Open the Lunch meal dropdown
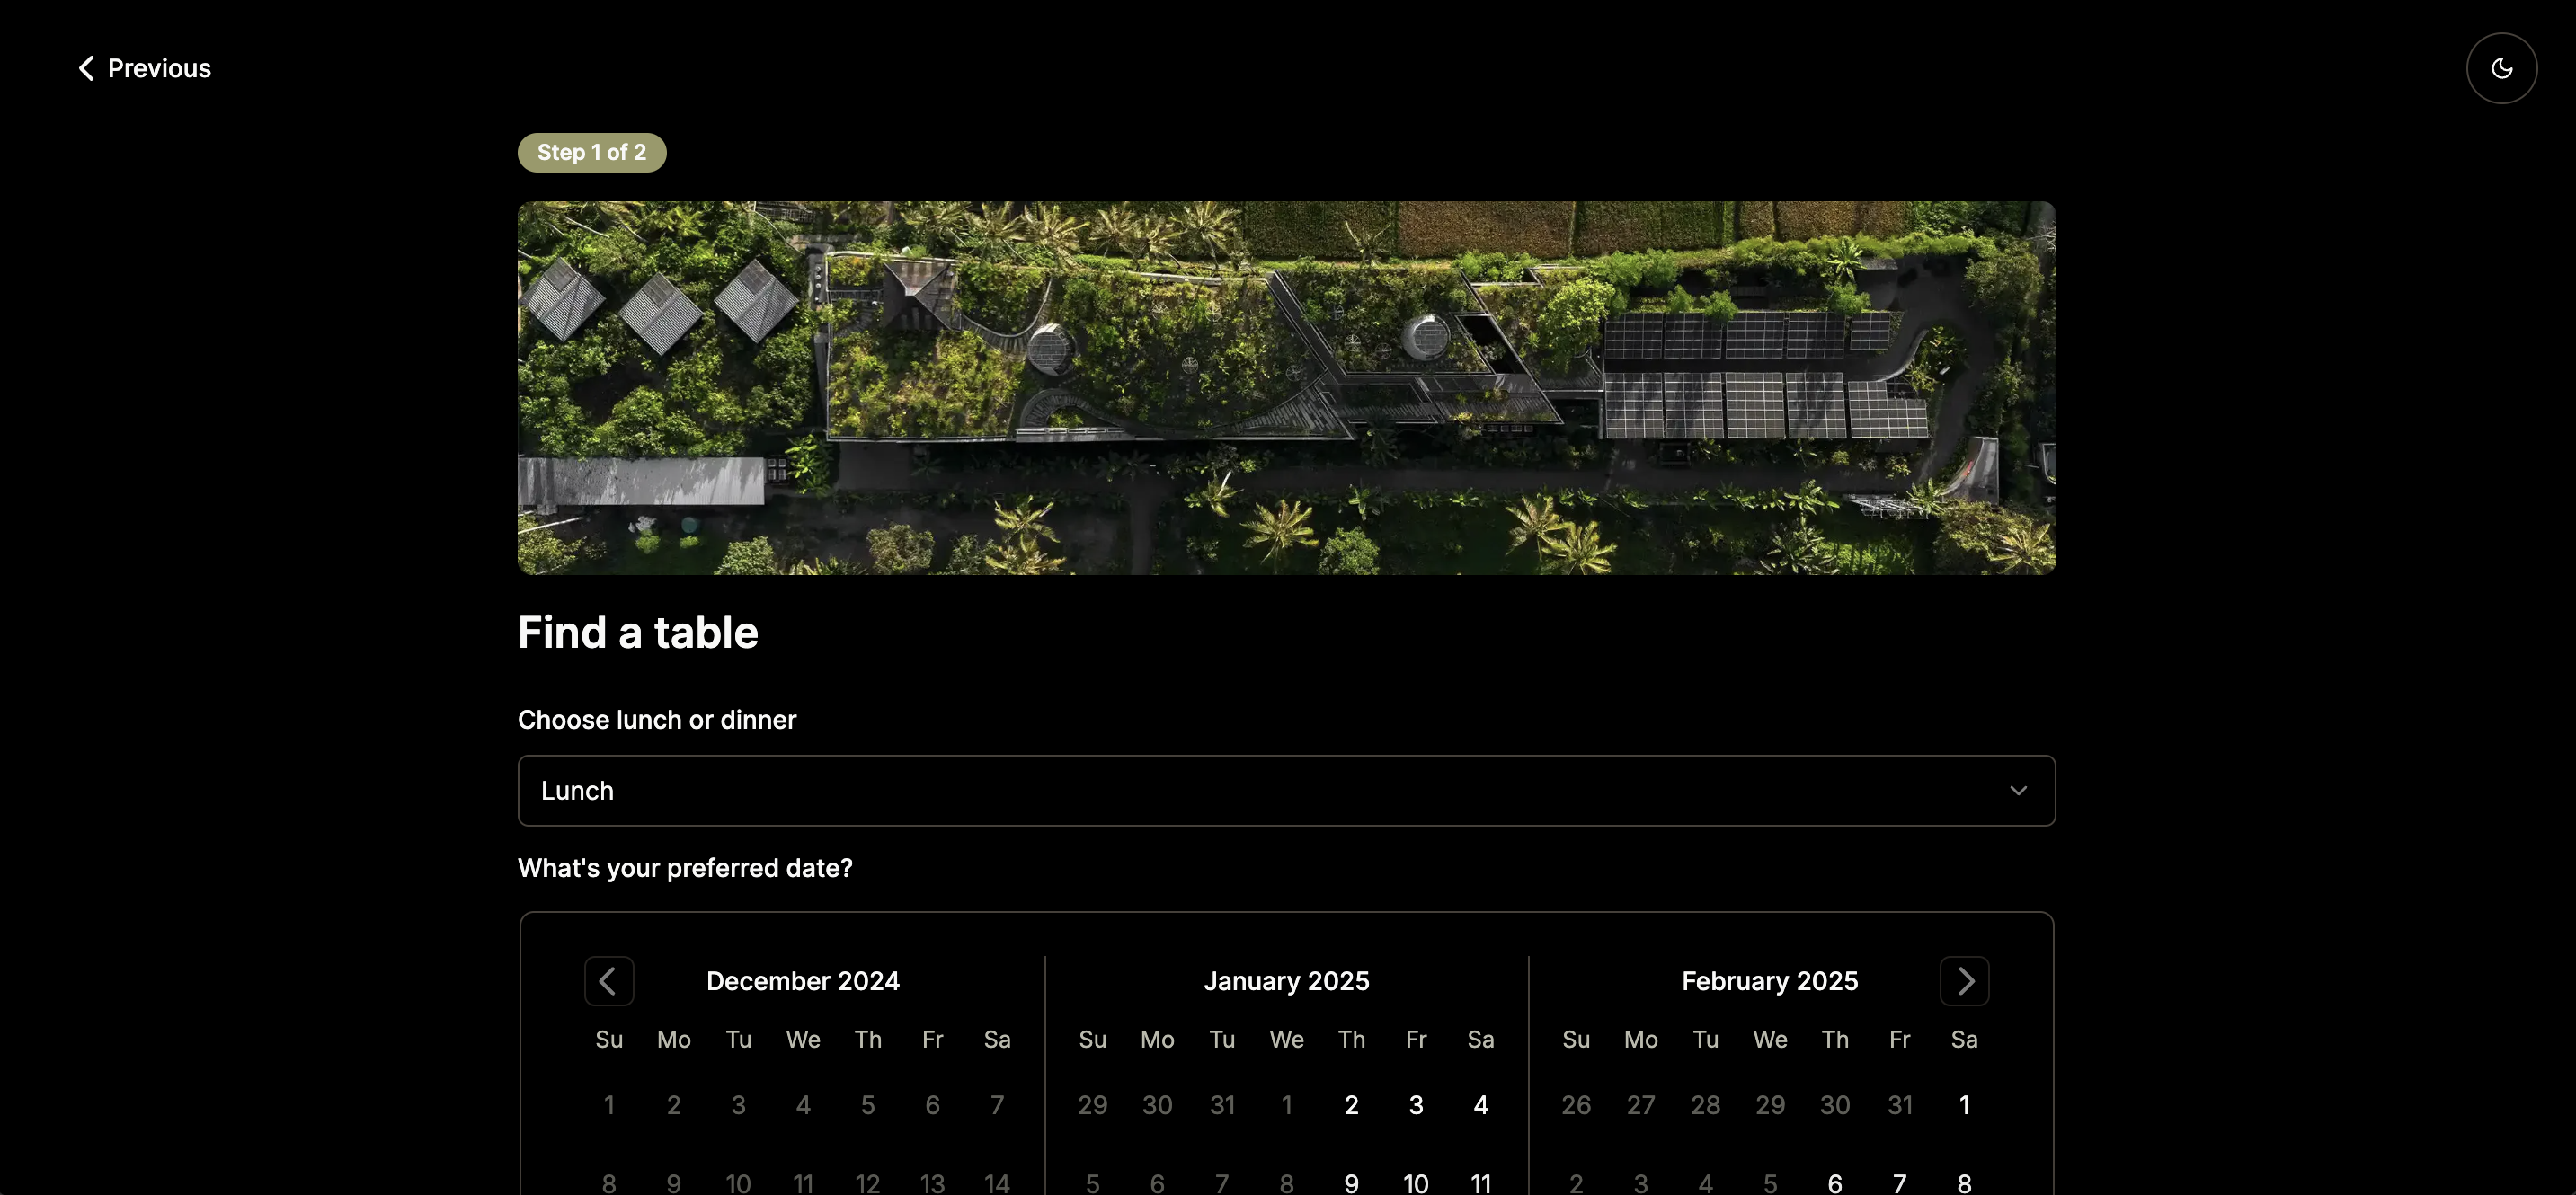The height and width of the screenshot is (1195, 2576). [x=1285, y=790]
